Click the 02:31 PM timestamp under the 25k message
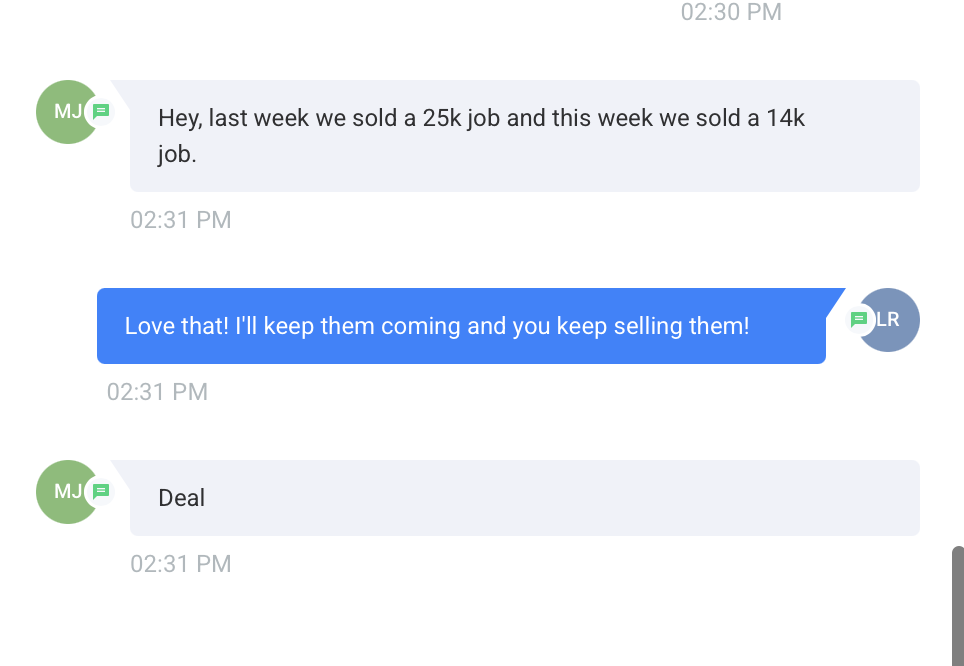Image resolution: width=964 pixels, height=666 pixels. tap(181, 220)
